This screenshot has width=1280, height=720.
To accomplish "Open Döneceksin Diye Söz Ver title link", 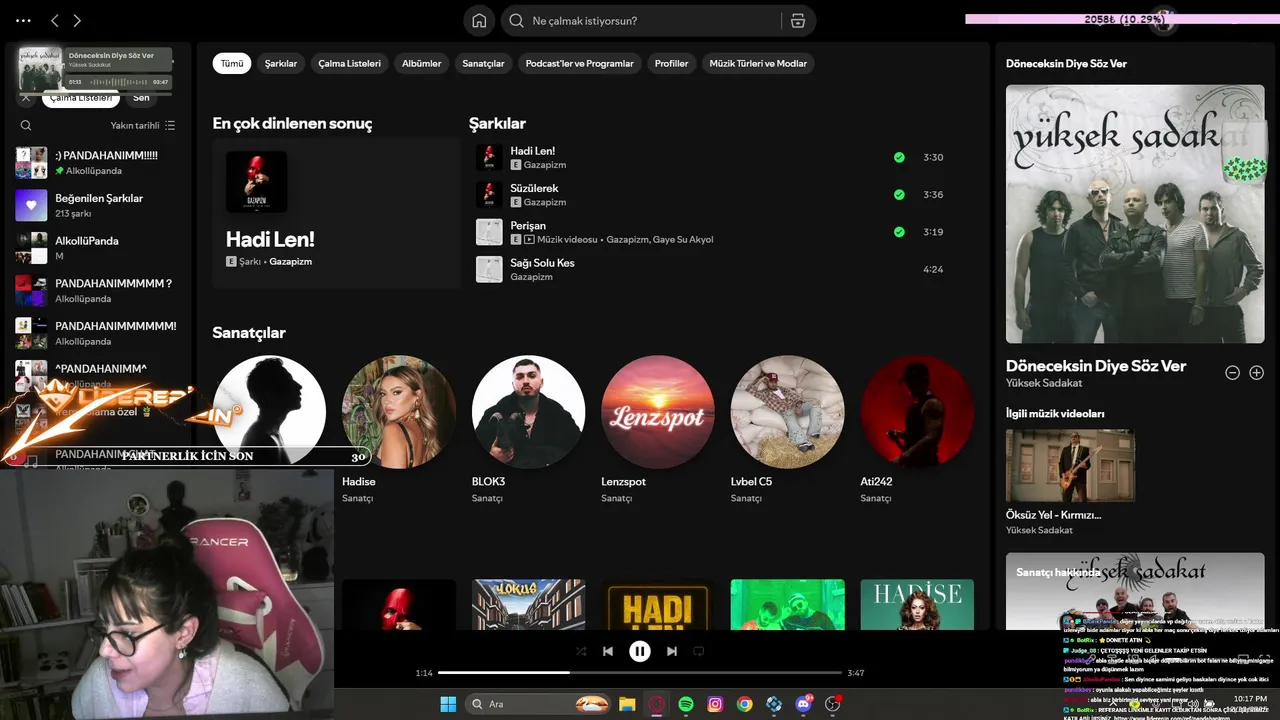I will click(x=1096, y=366).
